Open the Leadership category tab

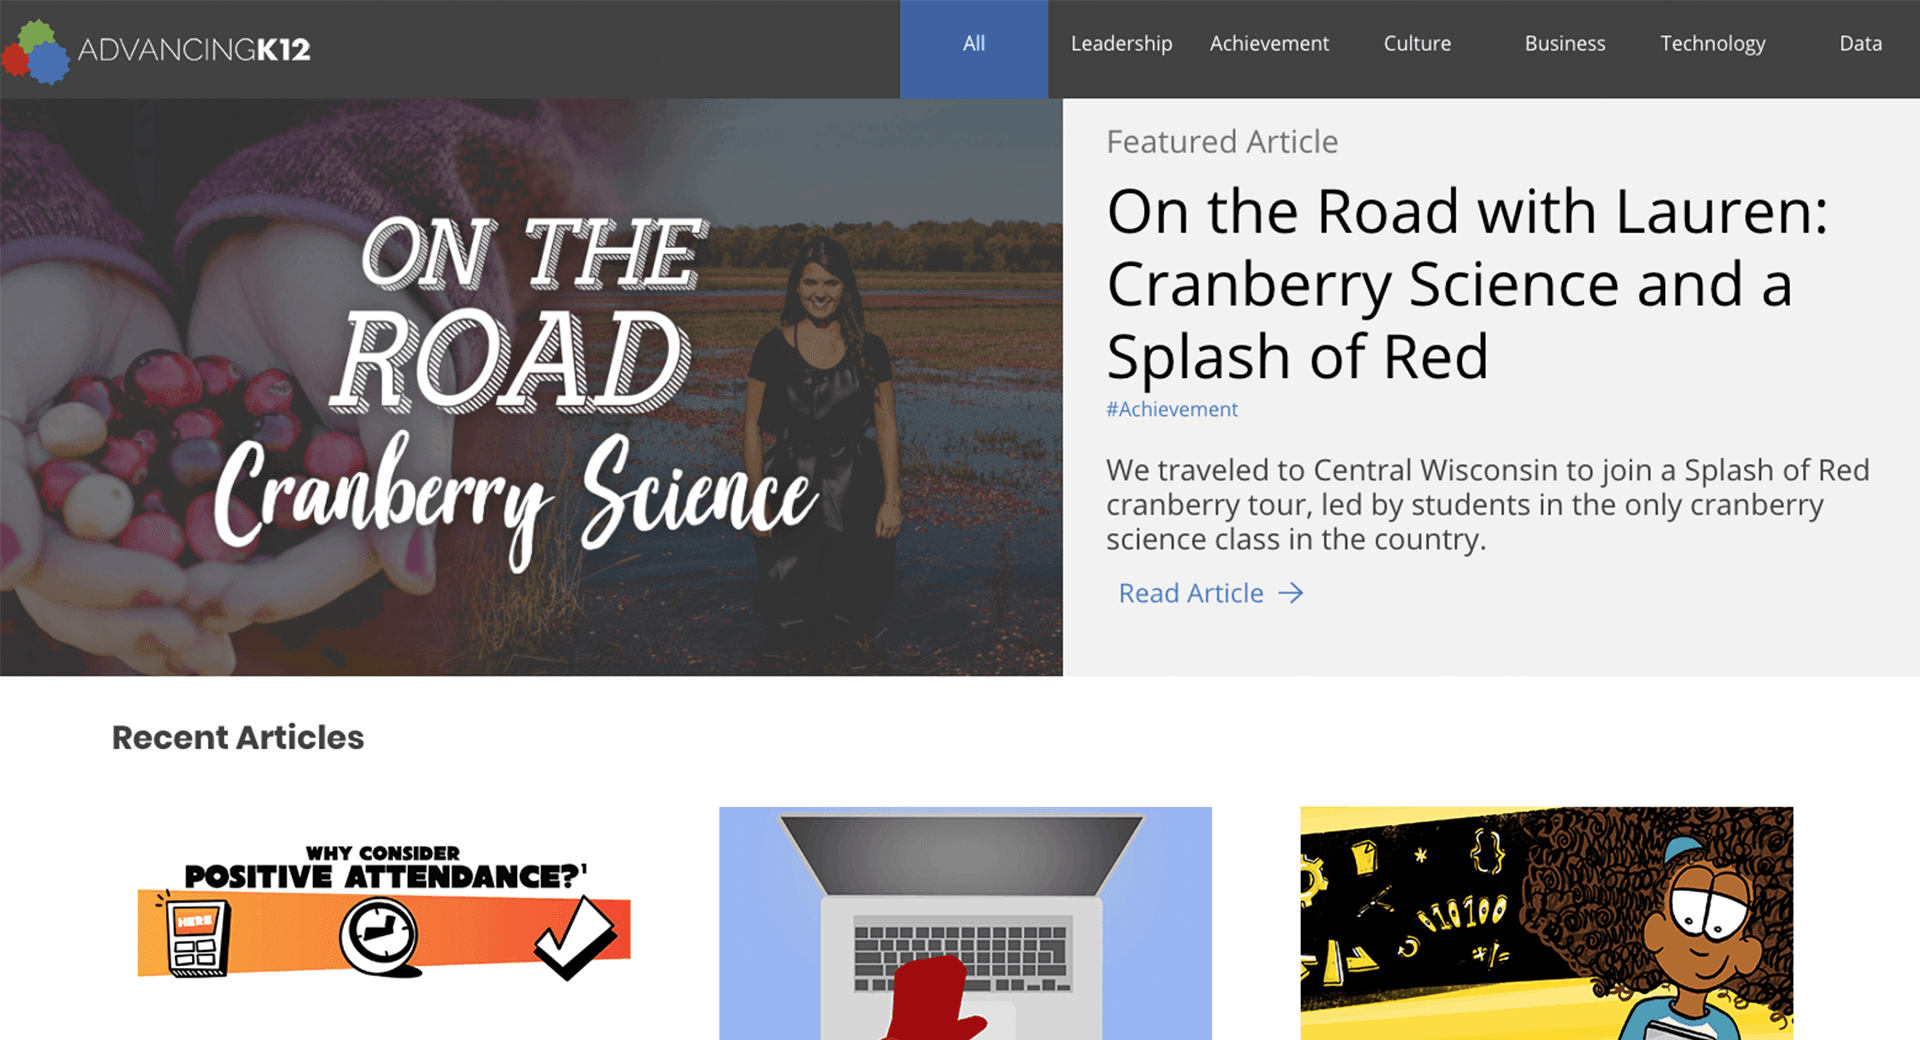point(1121,44)
